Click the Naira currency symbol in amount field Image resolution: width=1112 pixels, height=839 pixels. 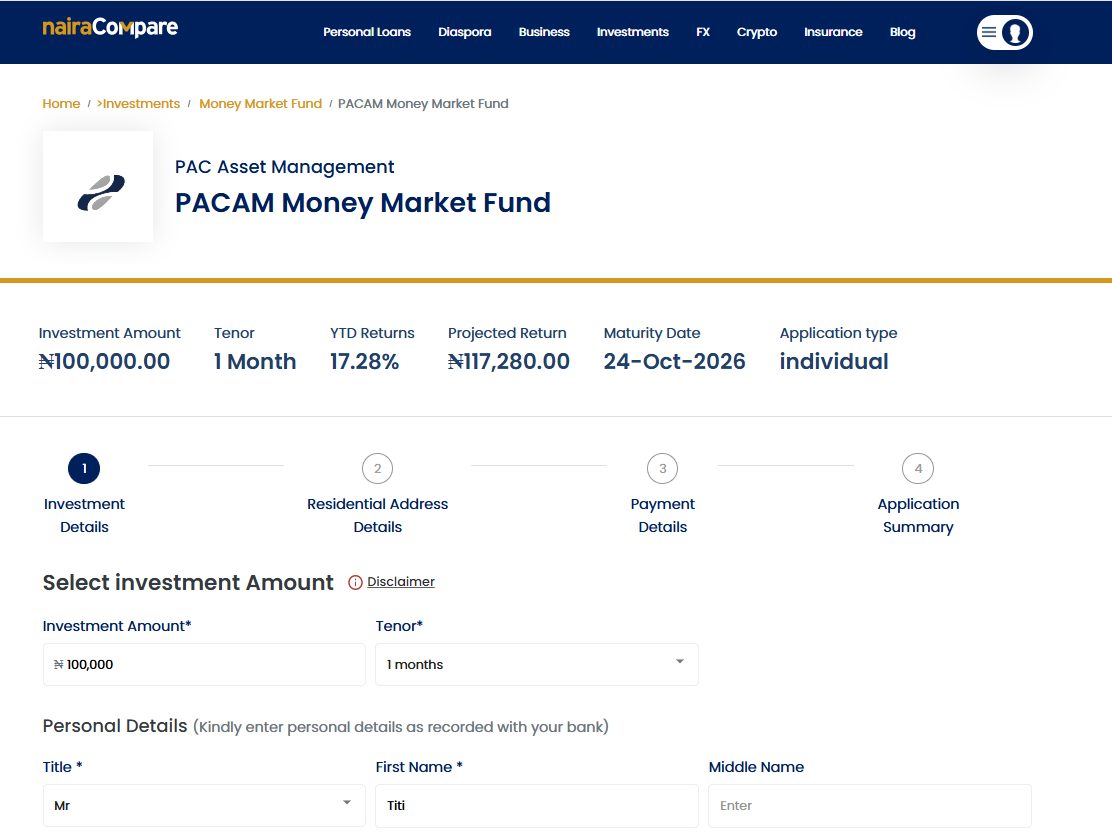point(59,665)
